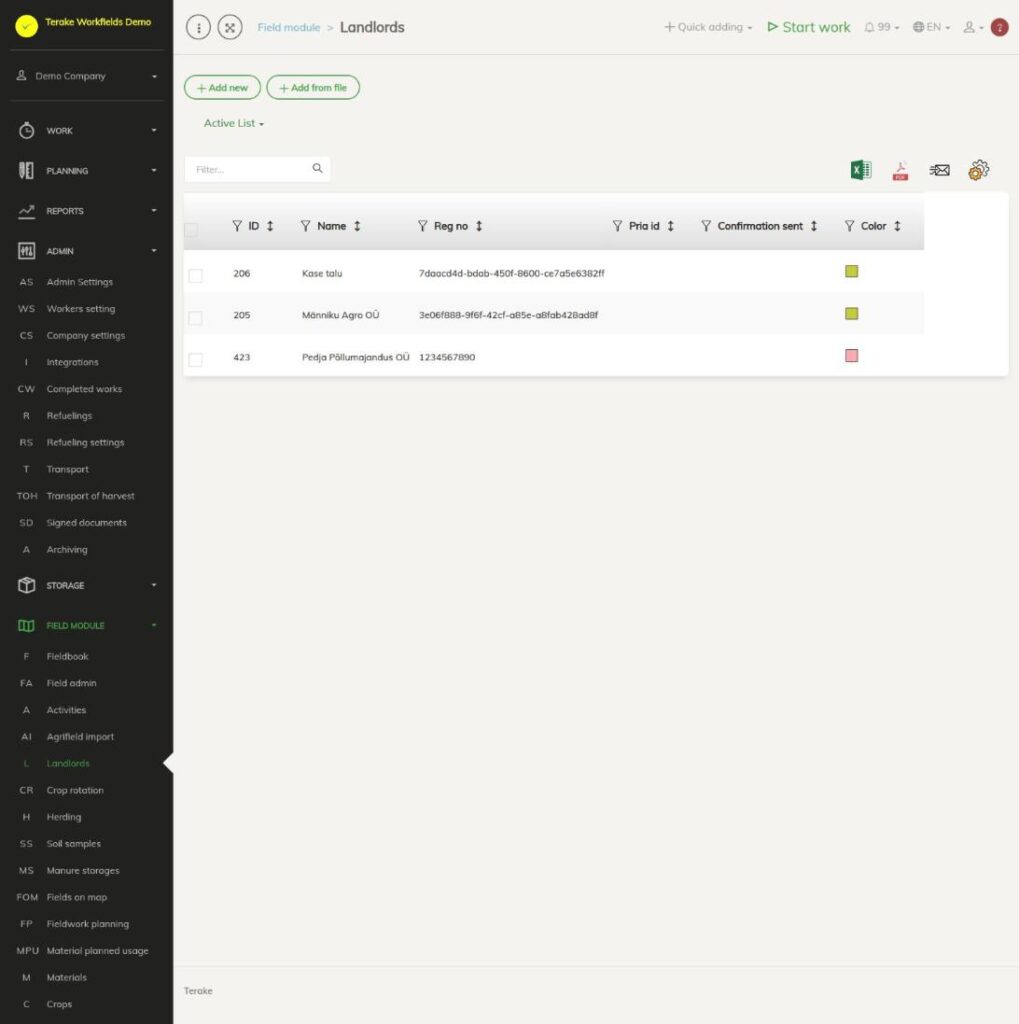
Task: Open the EN language dropdown
Action: 931,27
